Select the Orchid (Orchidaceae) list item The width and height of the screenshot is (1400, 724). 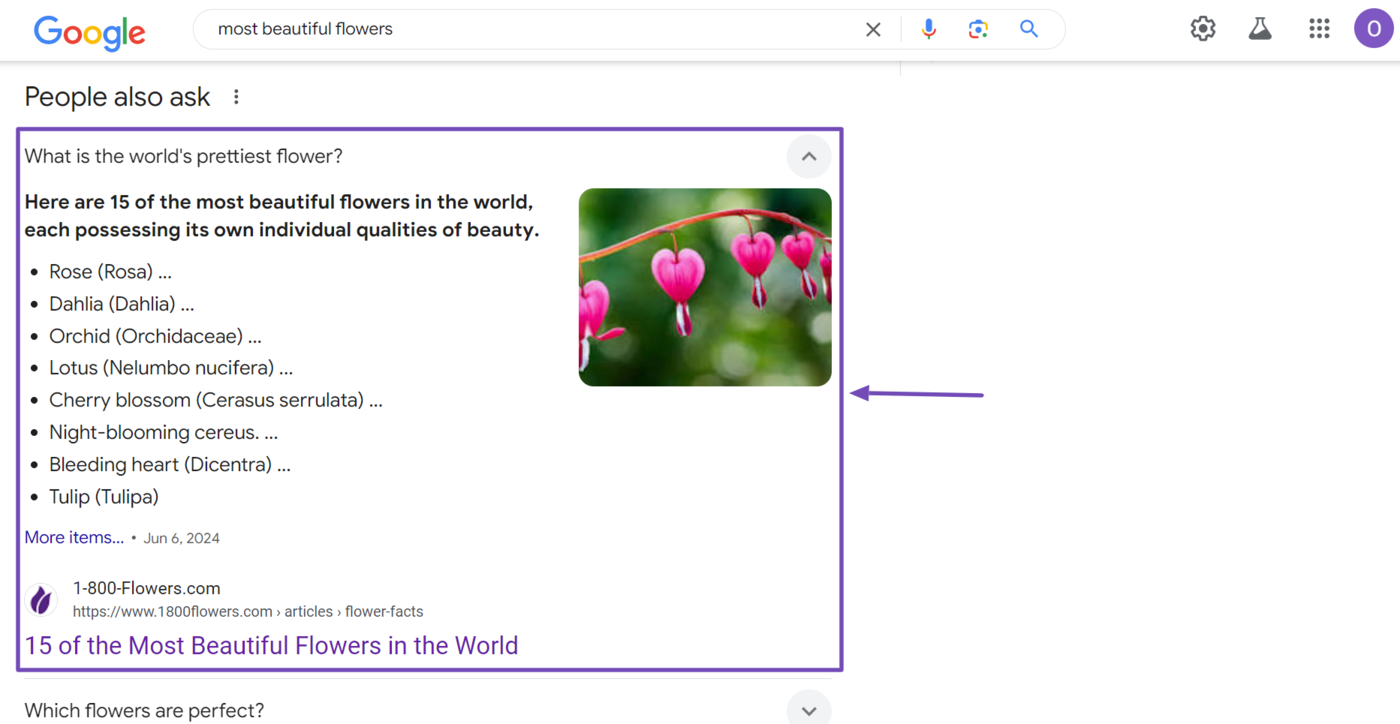[x=155, y=336]
